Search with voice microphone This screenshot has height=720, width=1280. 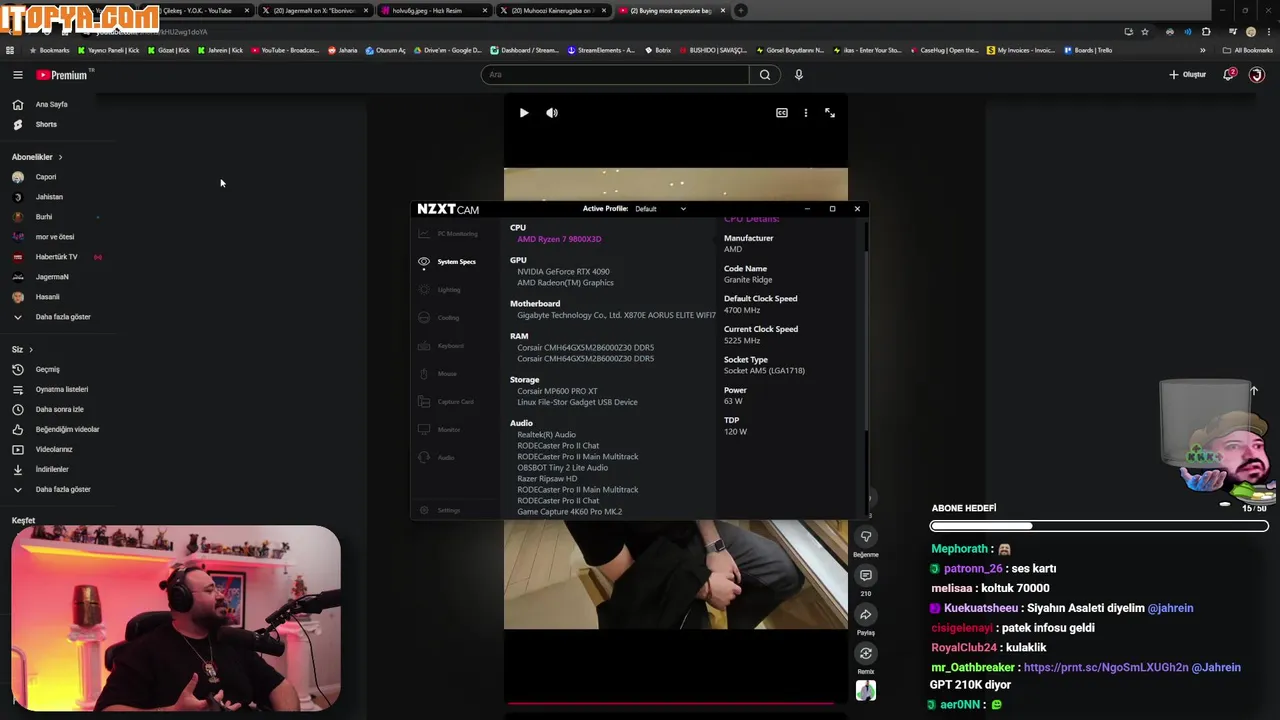point(798,75)
